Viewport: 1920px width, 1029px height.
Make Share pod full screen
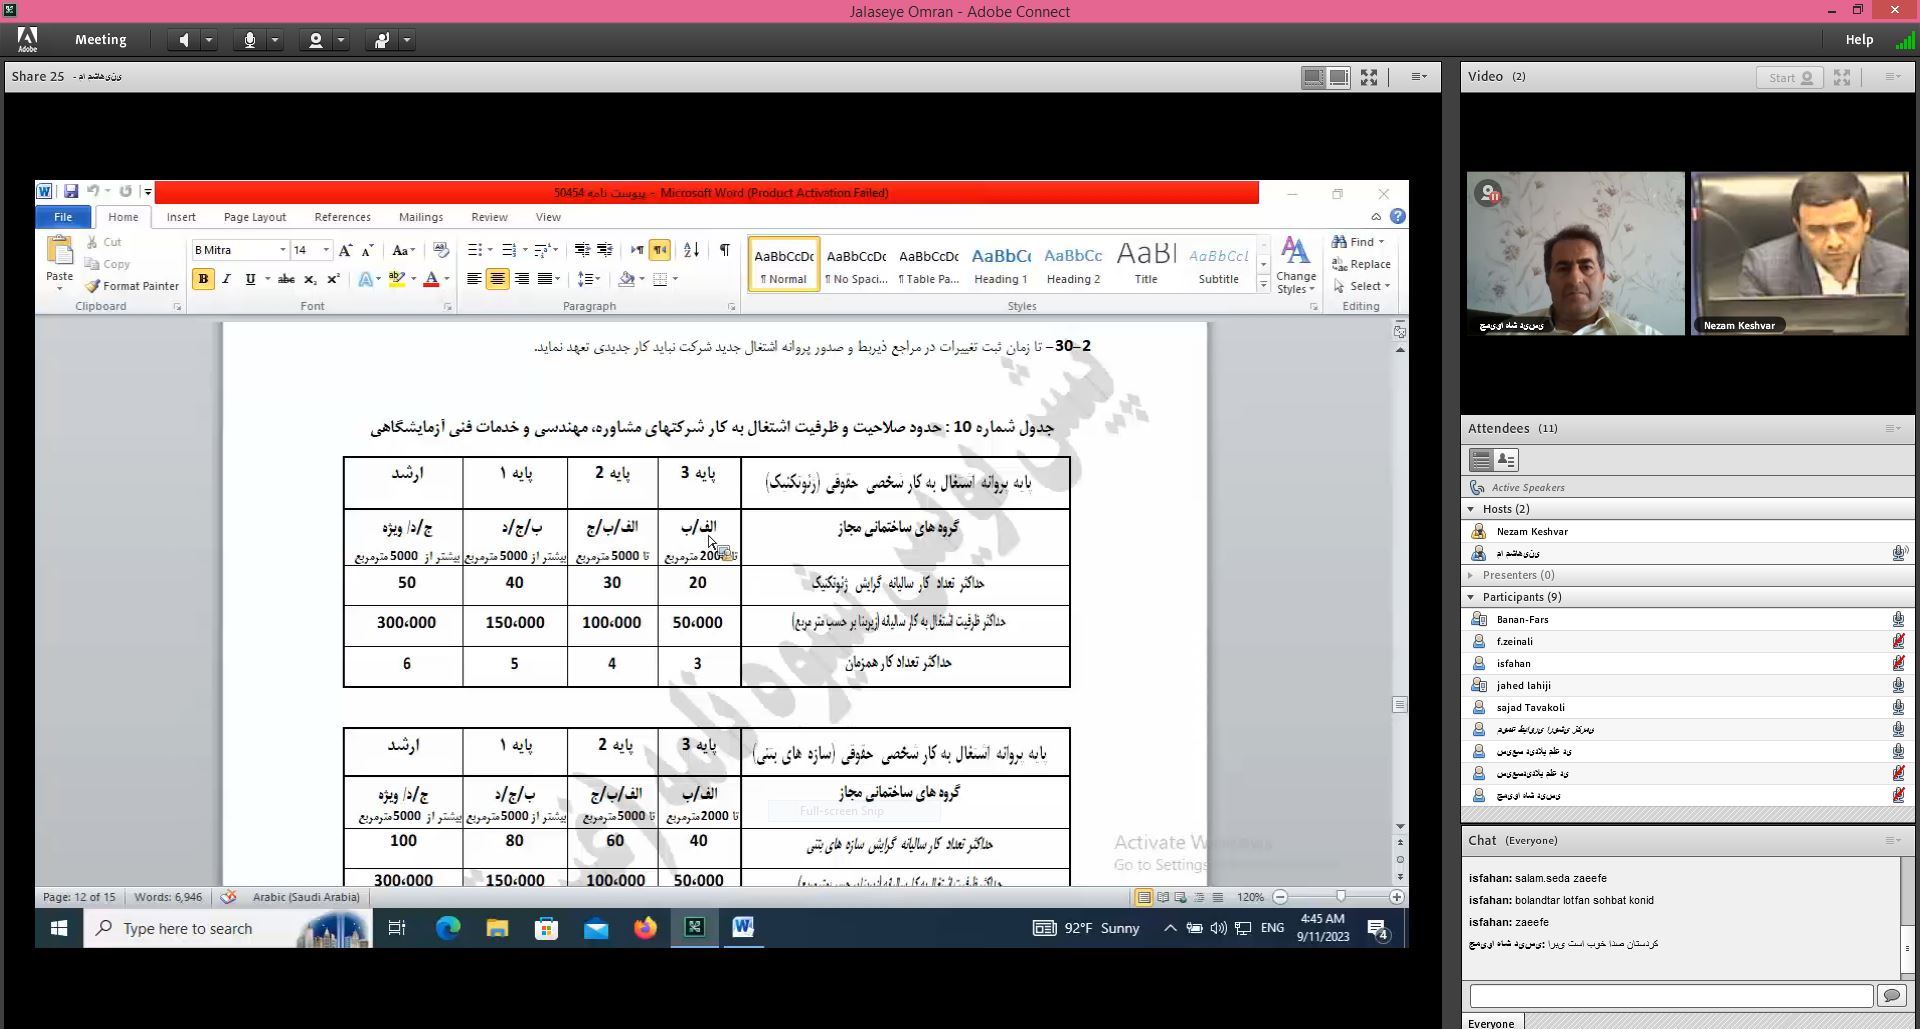click(1369, 77)
